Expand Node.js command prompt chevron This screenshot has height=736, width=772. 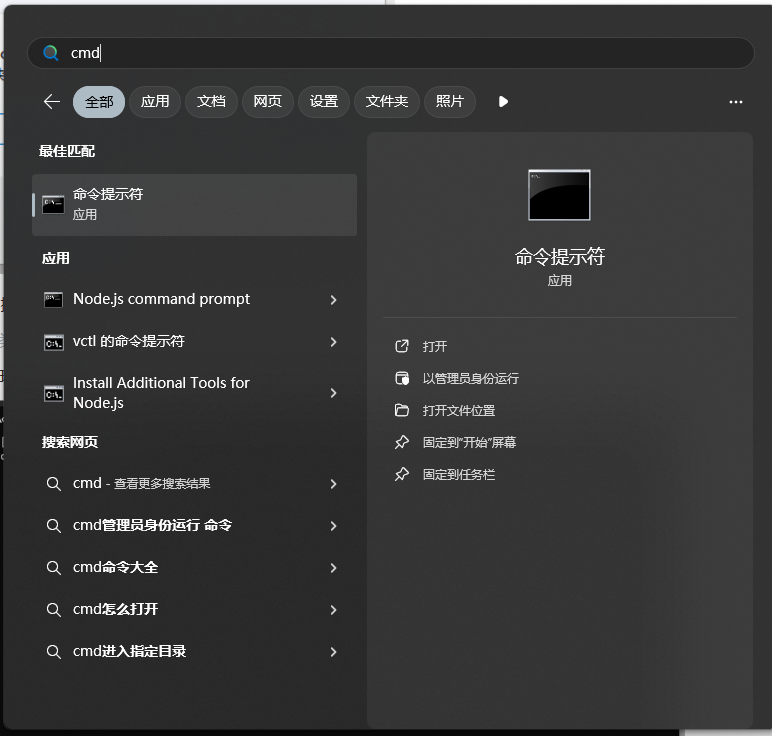pyautogui.click(x=333, y=300)
